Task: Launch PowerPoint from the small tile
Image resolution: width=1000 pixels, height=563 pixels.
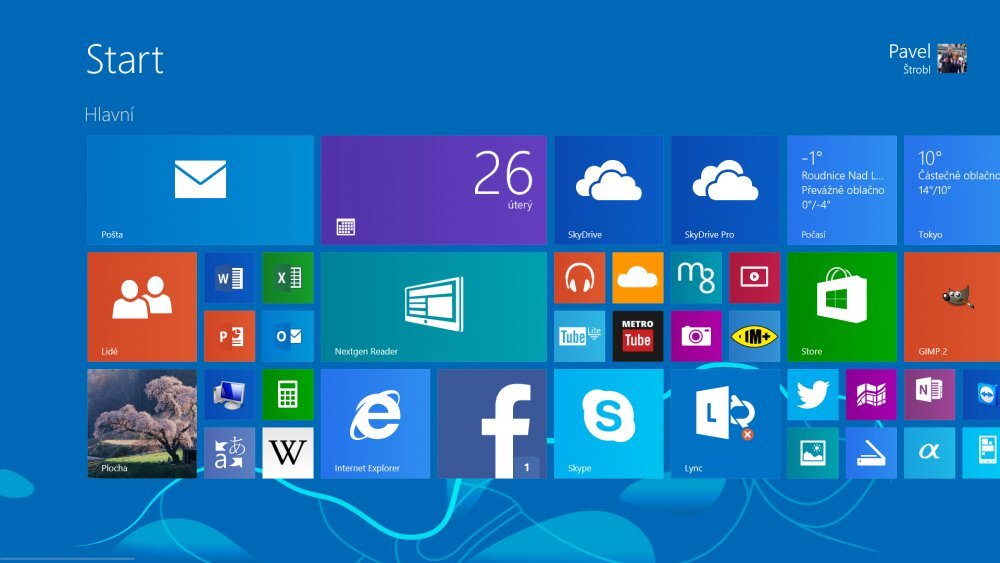Action: click(x=230, y=336)
